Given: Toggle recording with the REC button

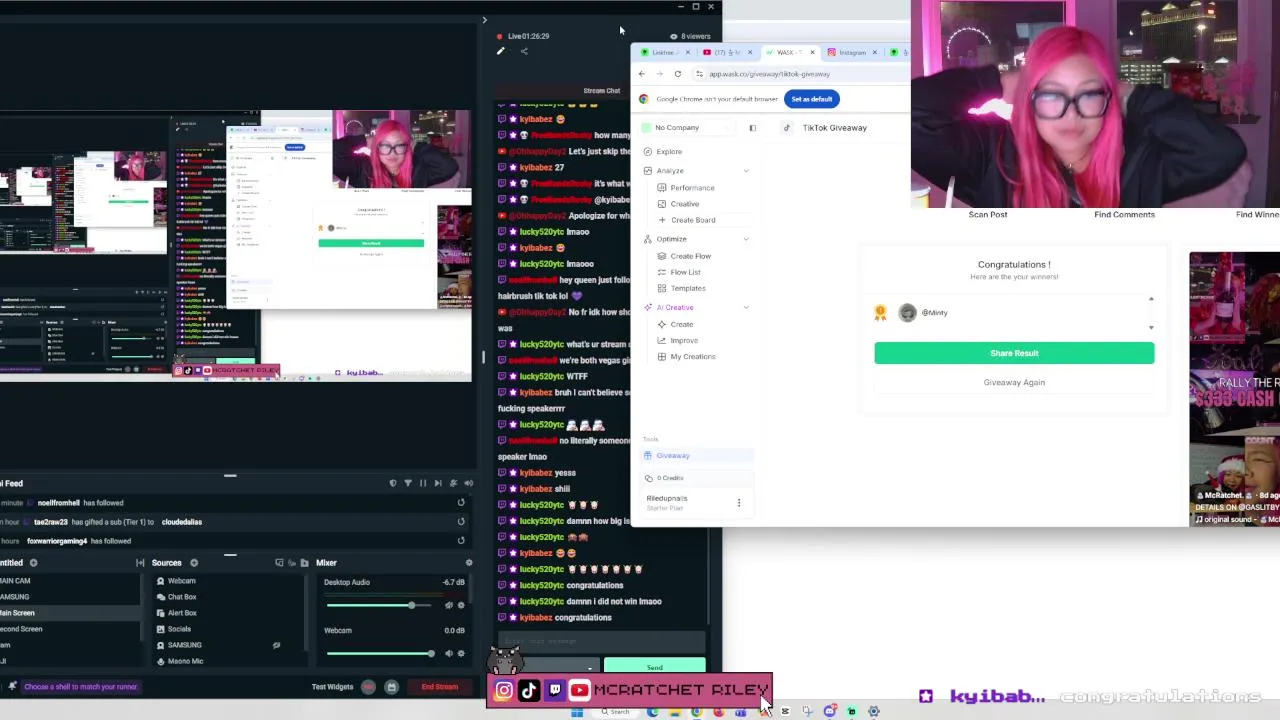Looking at the screenshot, I should pyautogui.click(x=369, y=687).
